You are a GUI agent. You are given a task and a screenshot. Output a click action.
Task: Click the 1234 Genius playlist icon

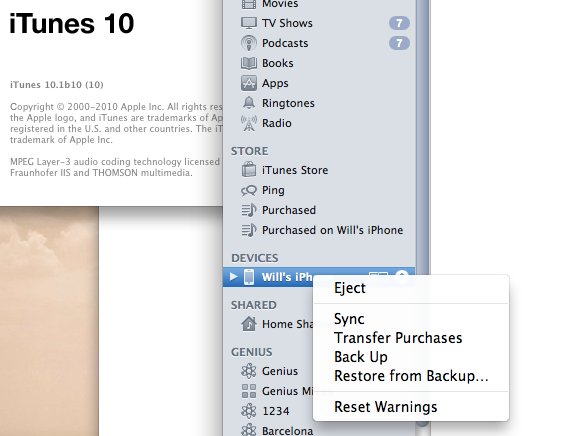click(249, 411)
